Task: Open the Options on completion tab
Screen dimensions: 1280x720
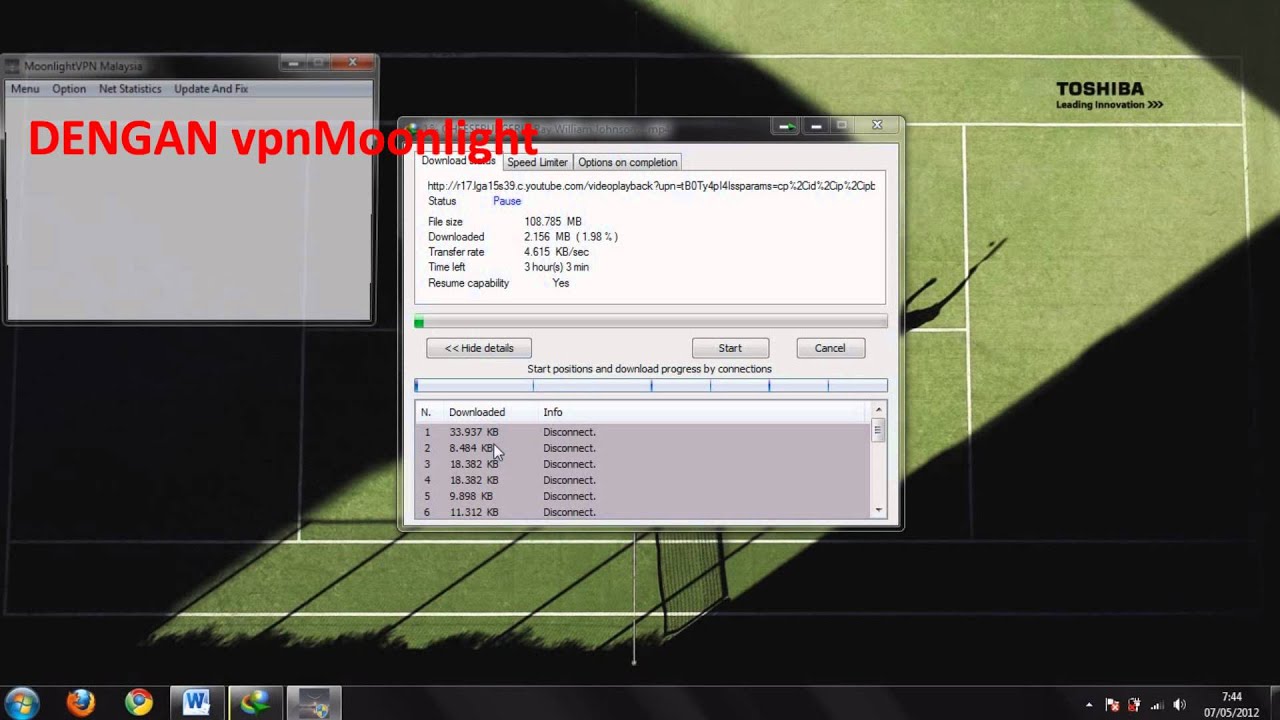Action: coord(628,162)
